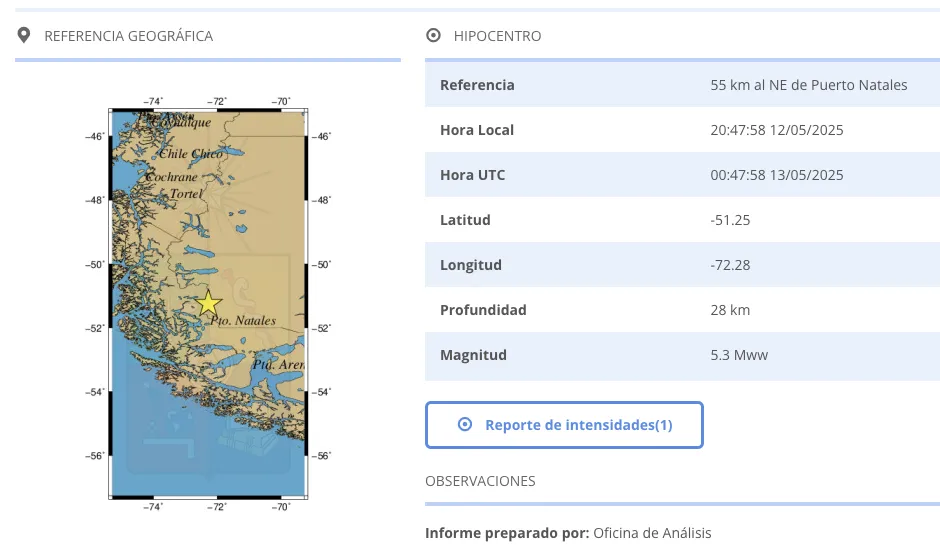This screenshot has height=556, width=940.
Task: Click the location pin icon beside Referencia Geográfica
Action: click(24, 36)
